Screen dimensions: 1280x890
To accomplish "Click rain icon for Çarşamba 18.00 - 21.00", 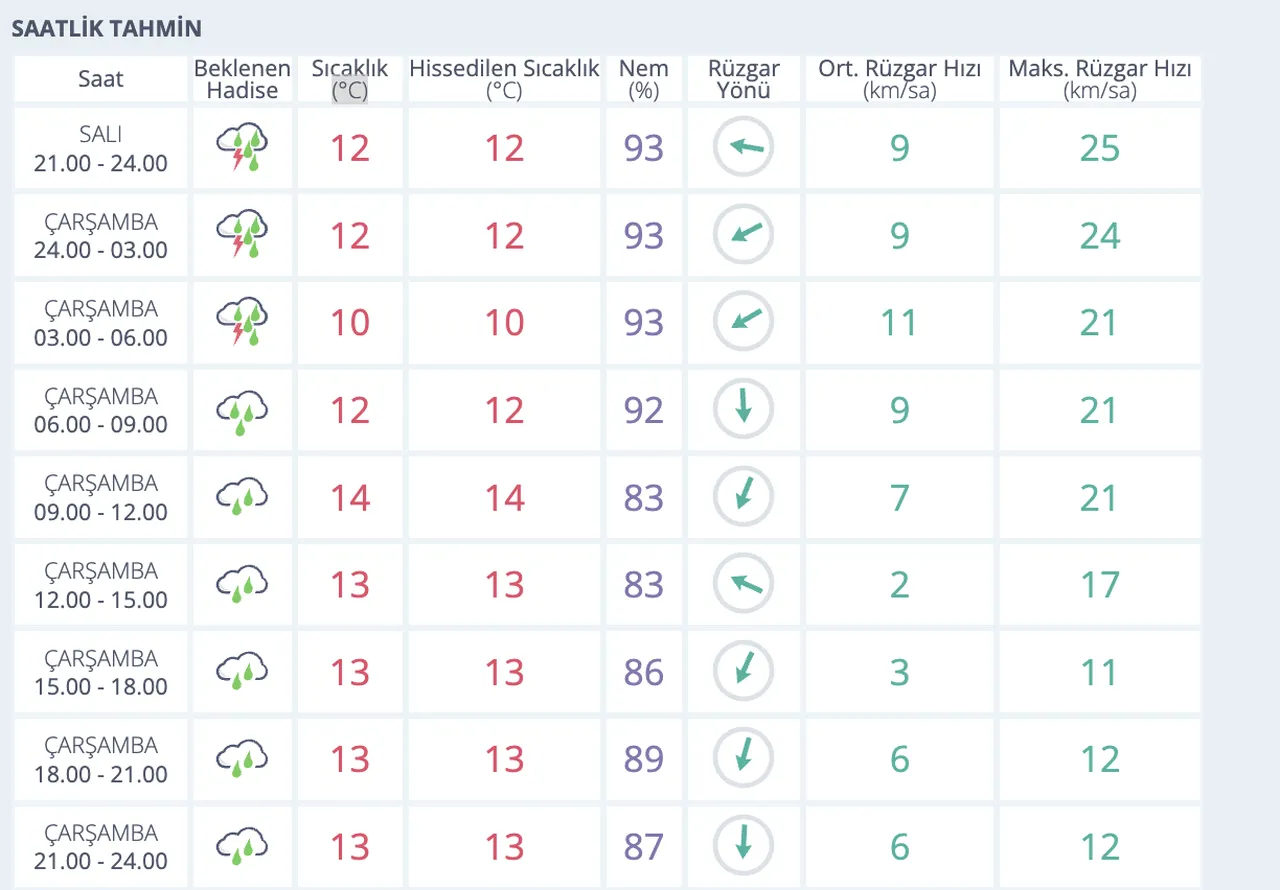I will pyautogui.click(x=242, y=759).
